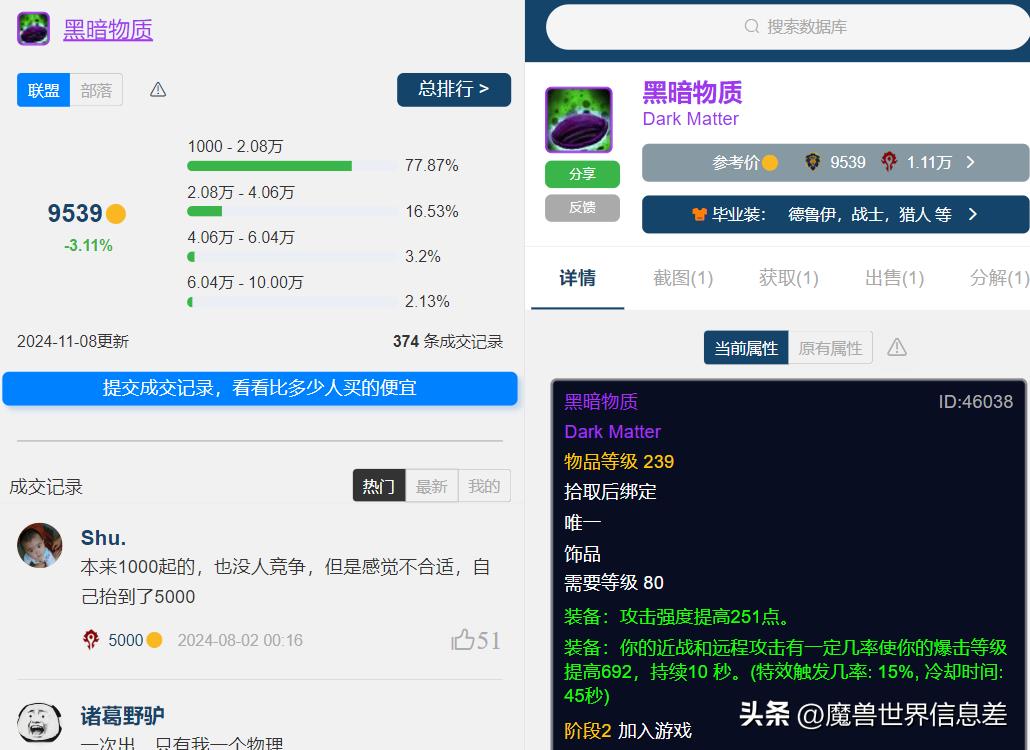This screenshot has height=750, width=1030.
Task: Open Shu.'s user avatar
Action: click(x=40, y=545)
